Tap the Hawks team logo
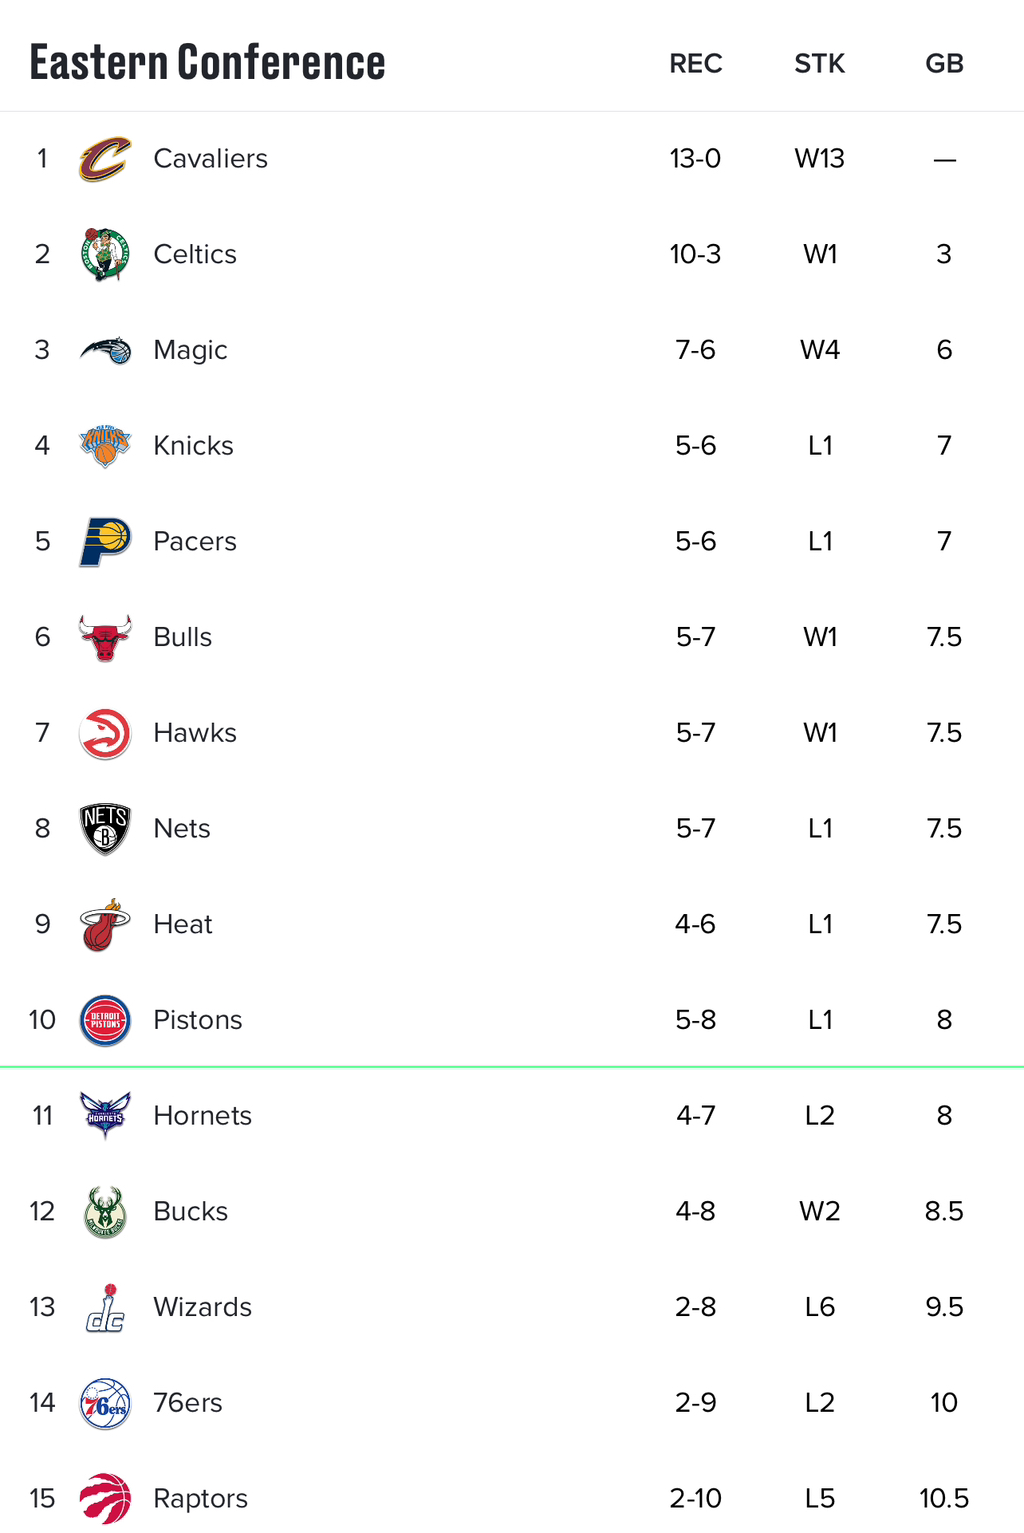The height and width of the screenshot is (1533, 1024). [105, 733]
